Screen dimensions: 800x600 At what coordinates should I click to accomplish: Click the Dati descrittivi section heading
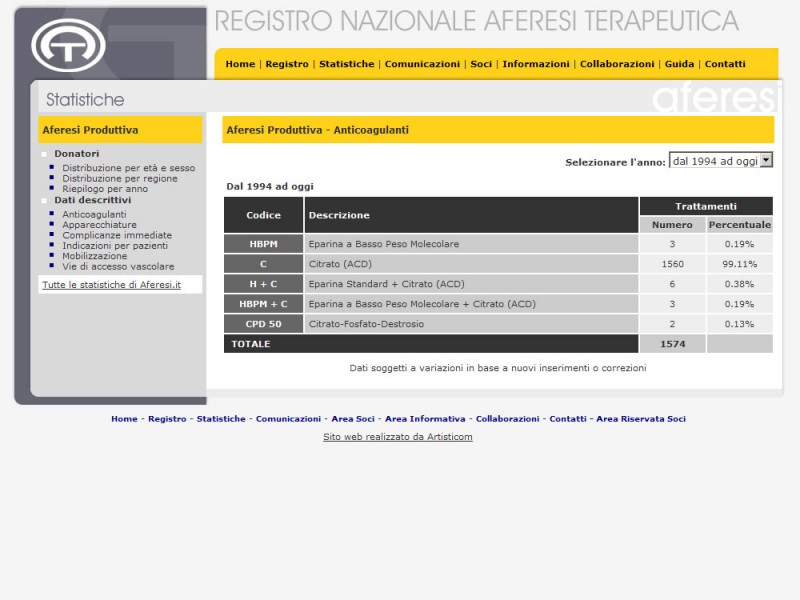[92, 200]
